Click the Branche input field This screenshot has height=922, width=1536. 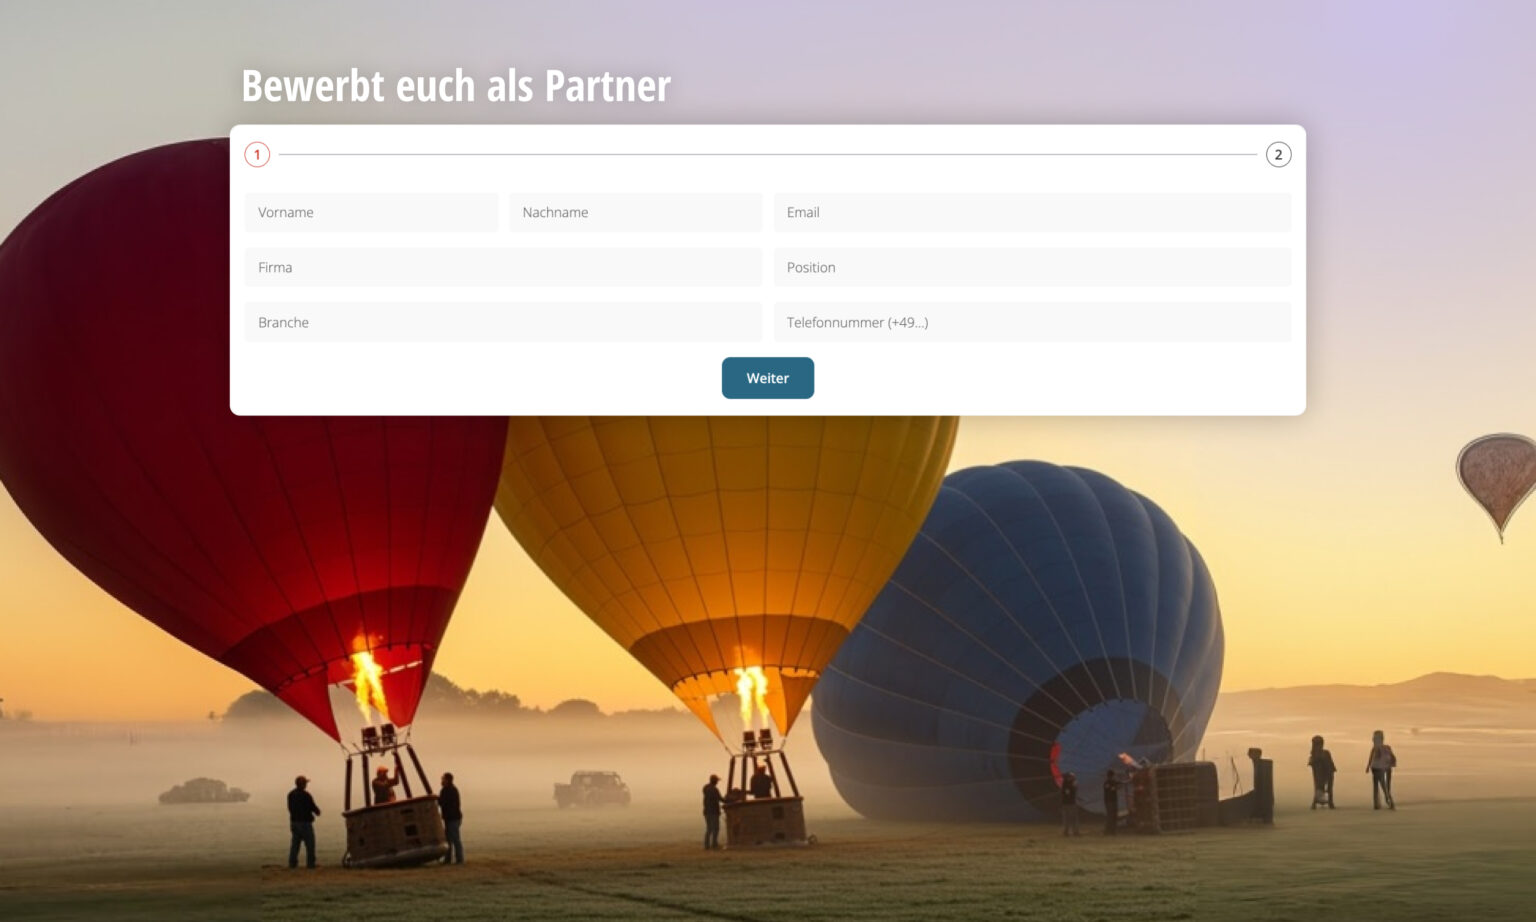point(503,323)
